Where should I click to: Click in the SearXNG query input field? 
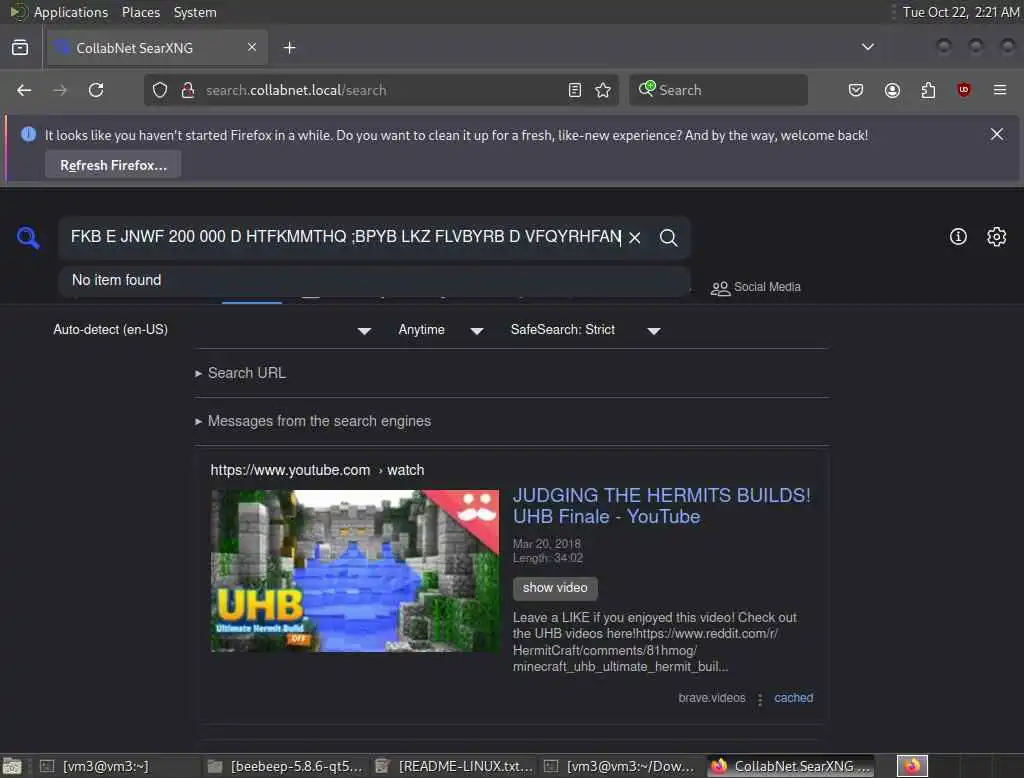(x=346, y=236)
